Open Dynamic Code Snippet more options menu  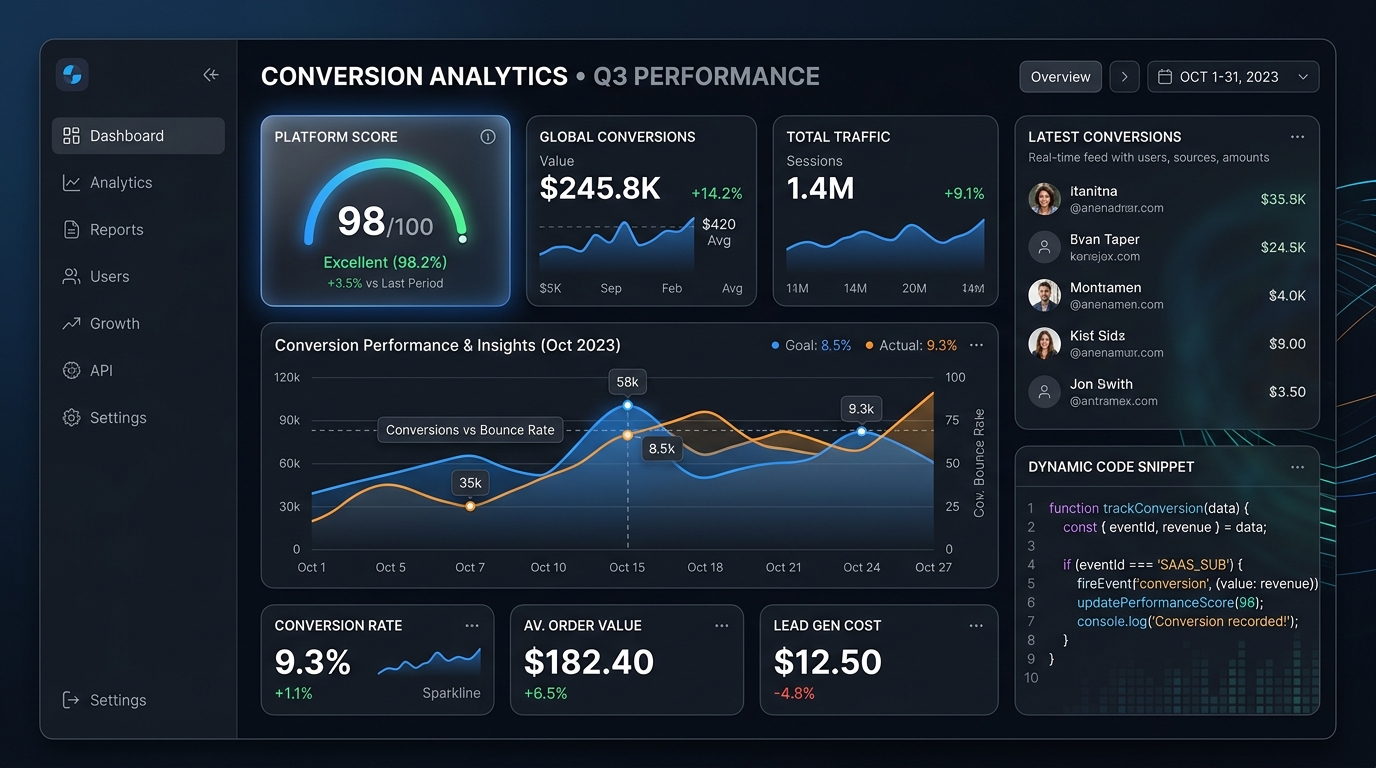[1297, 467]
